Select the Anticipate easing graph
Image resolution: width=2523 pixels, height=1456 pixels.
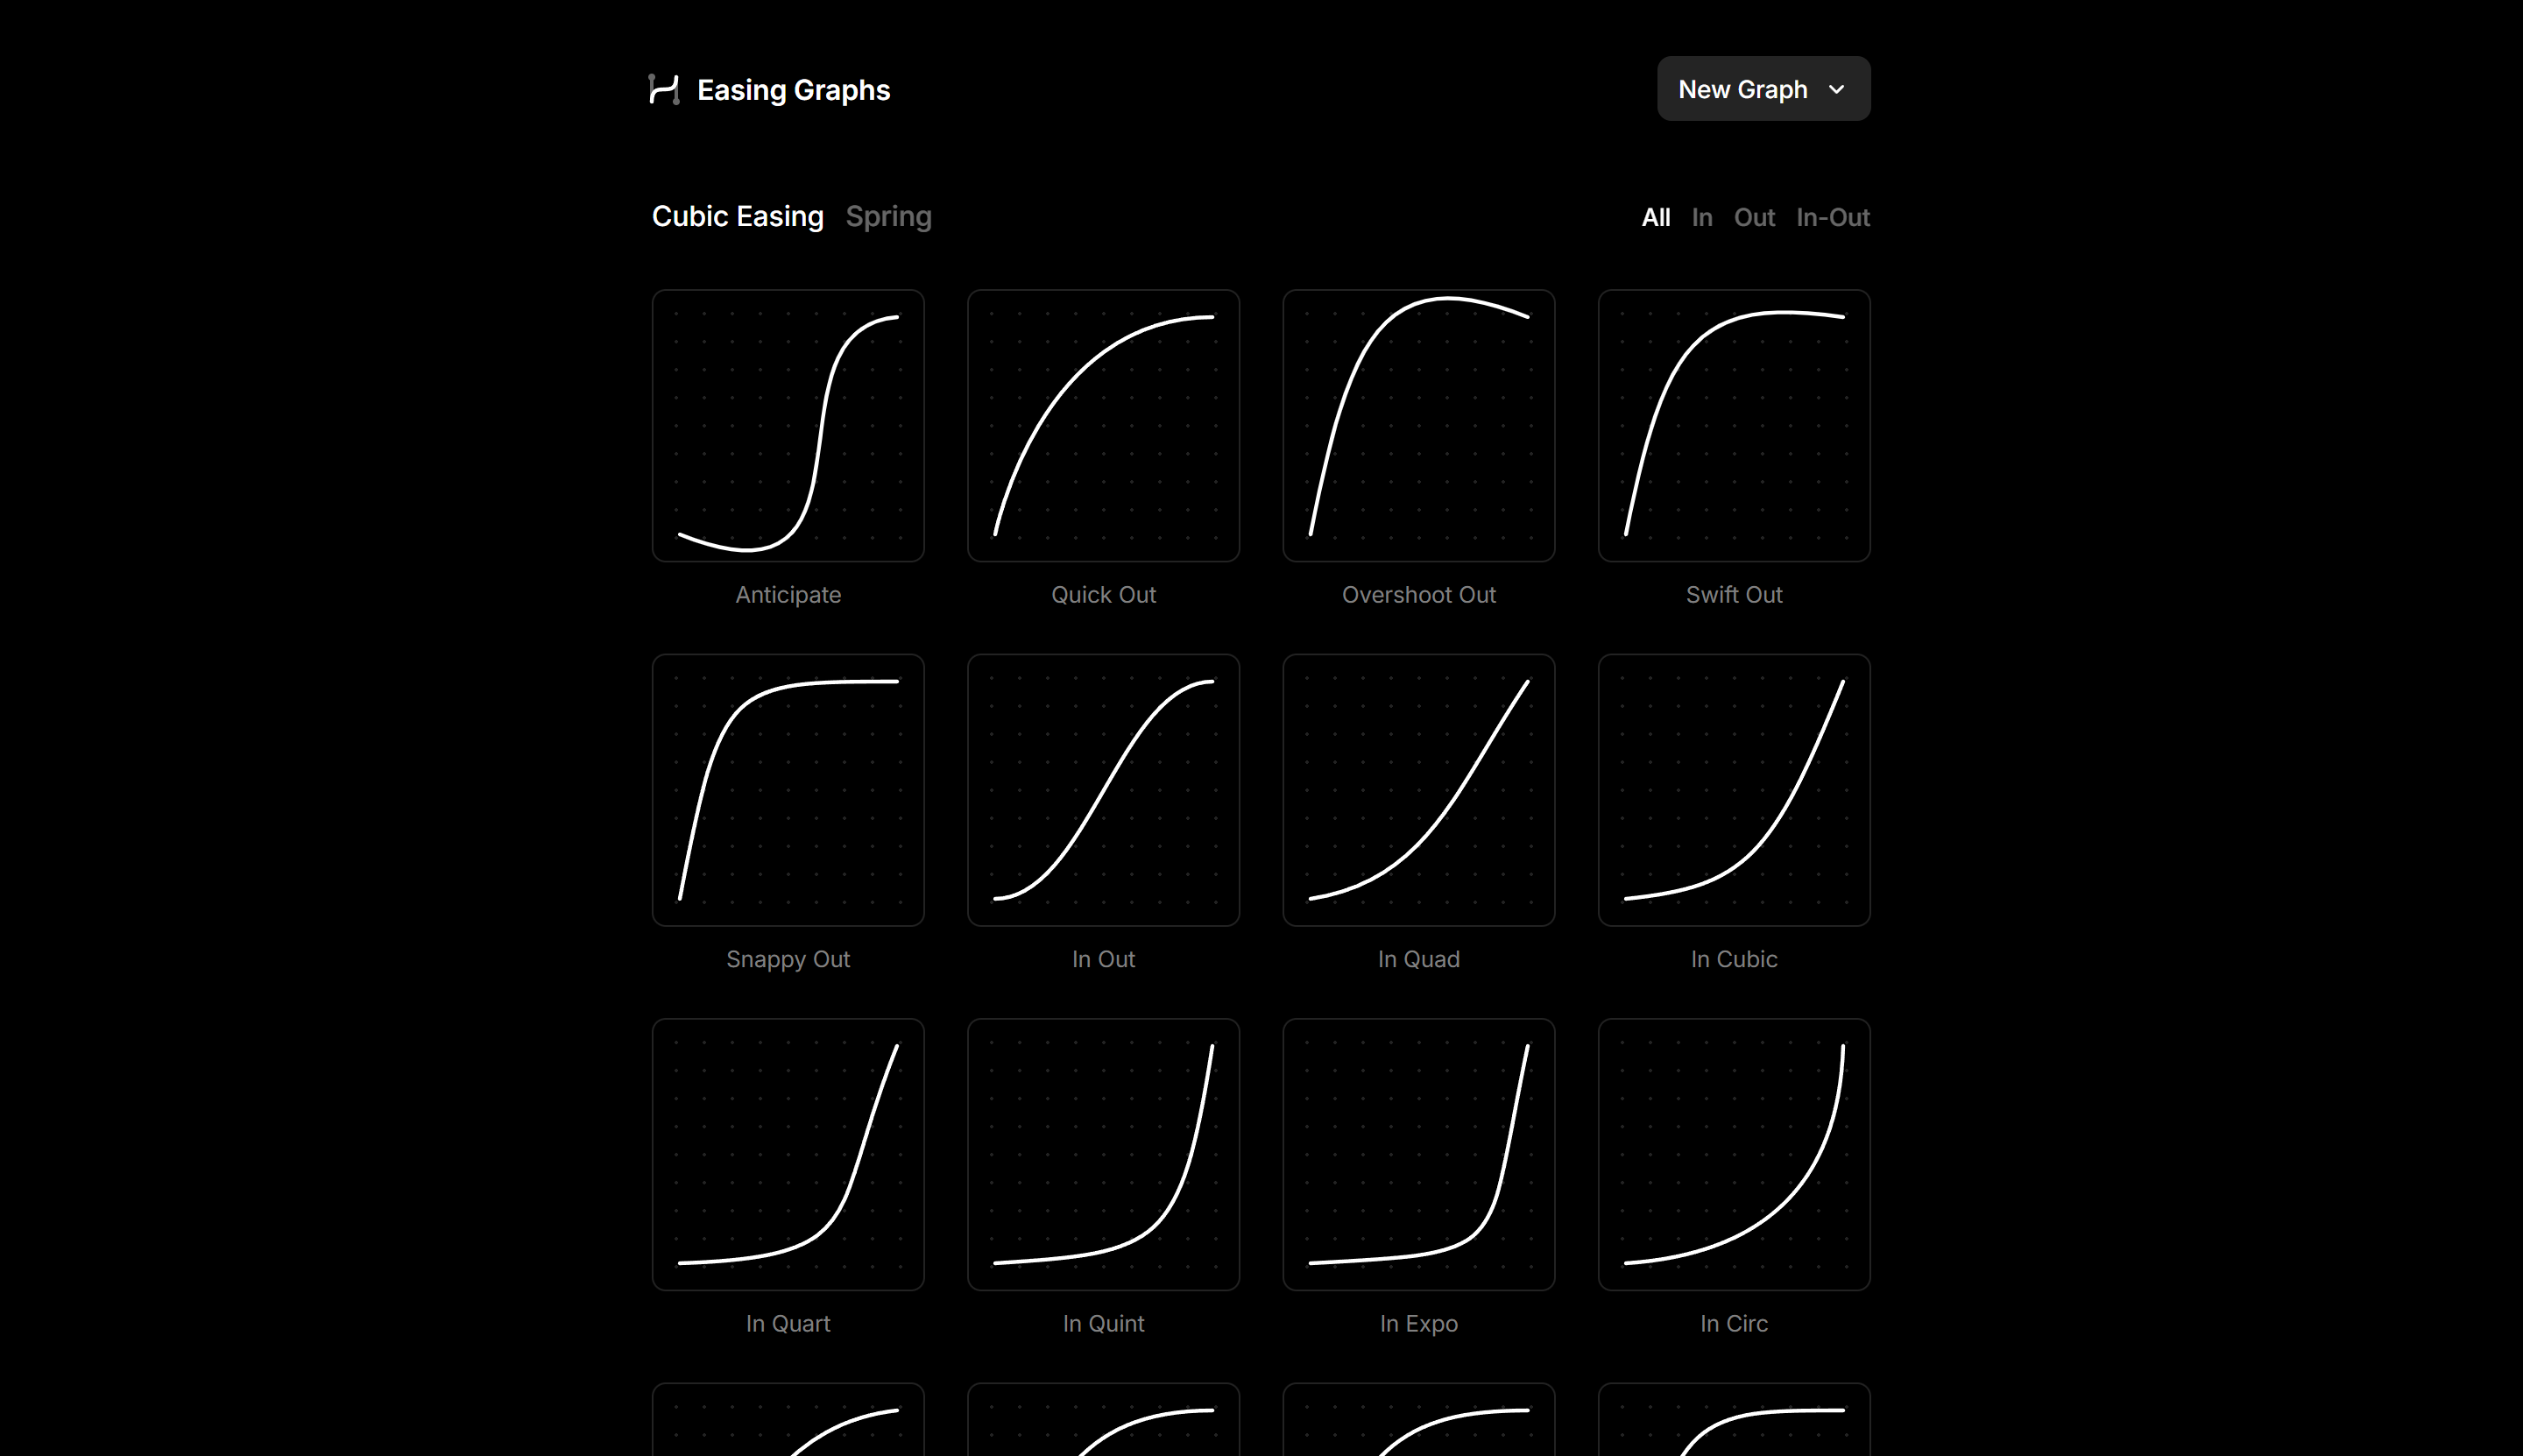click(788, 425)
